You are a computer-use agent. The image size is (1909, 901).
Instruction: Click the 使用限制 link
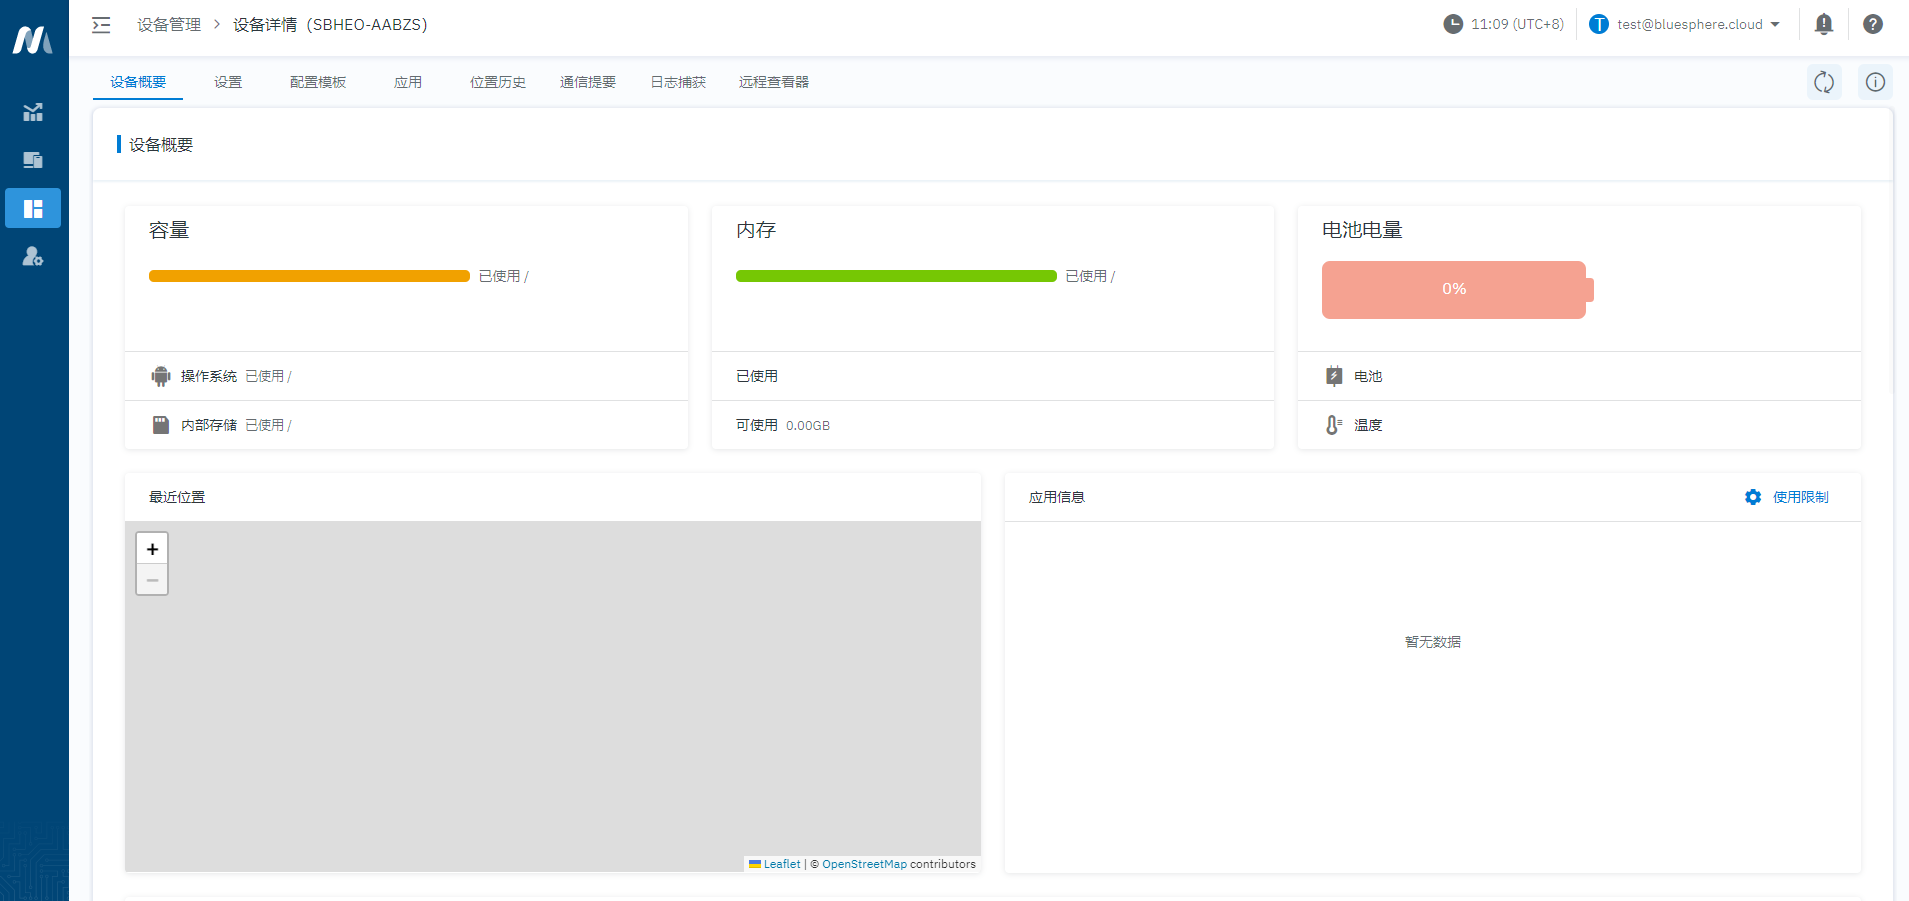coord(1799,497)
